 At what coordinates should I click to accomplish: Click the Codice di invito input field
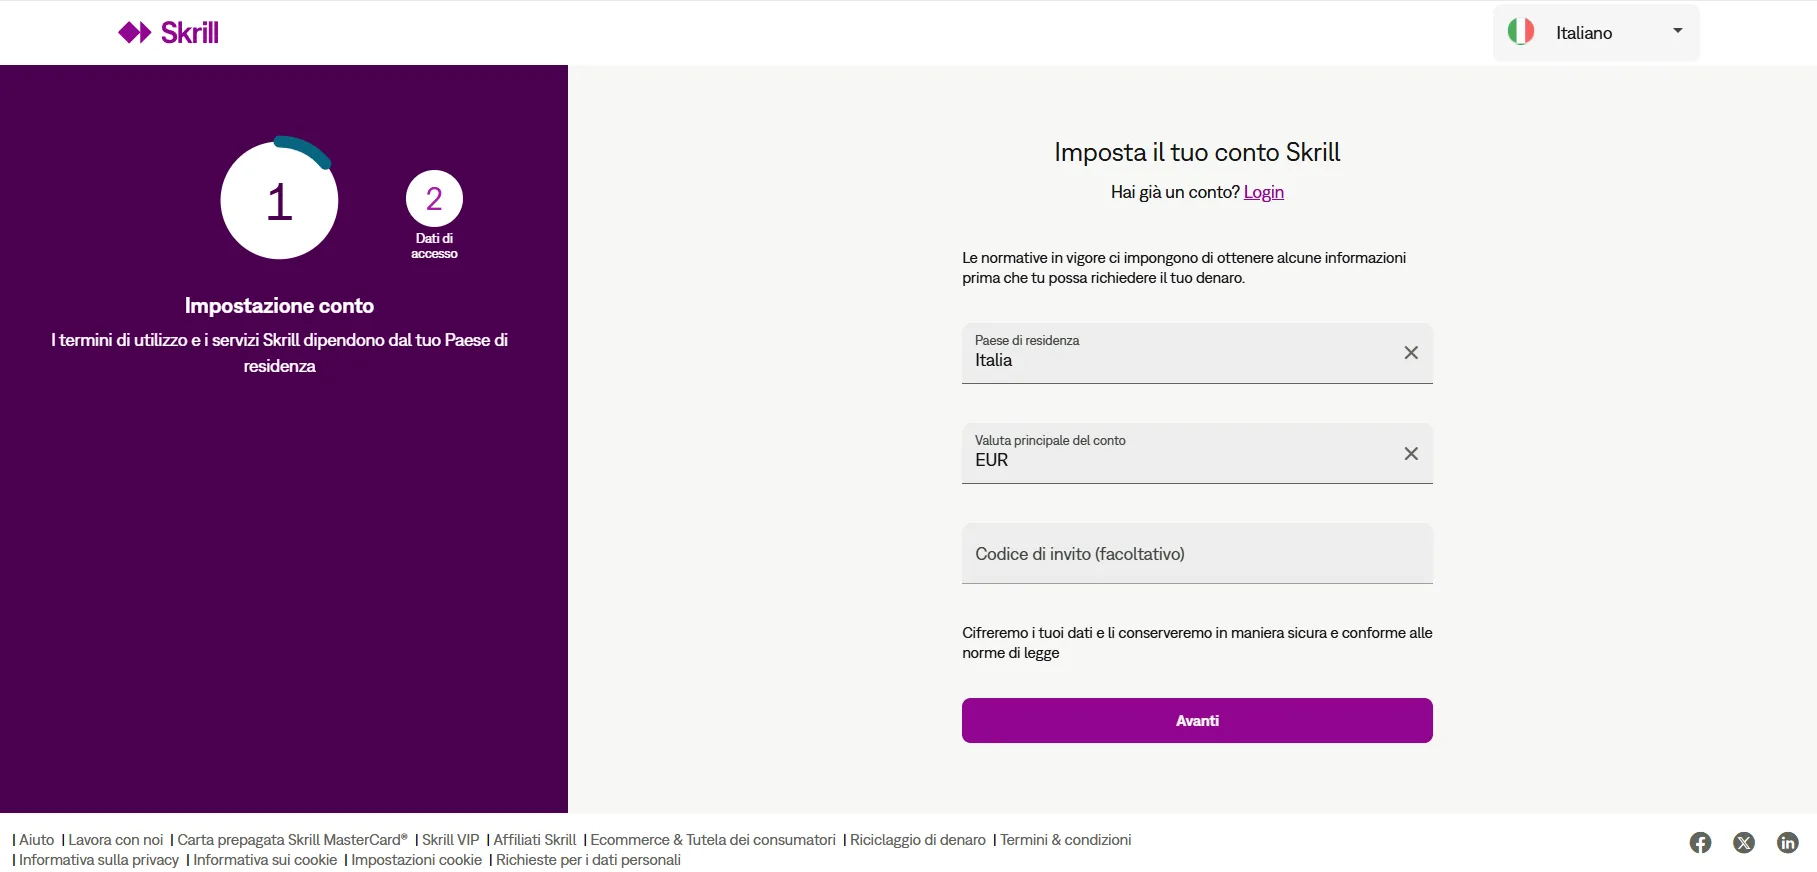1150,553
